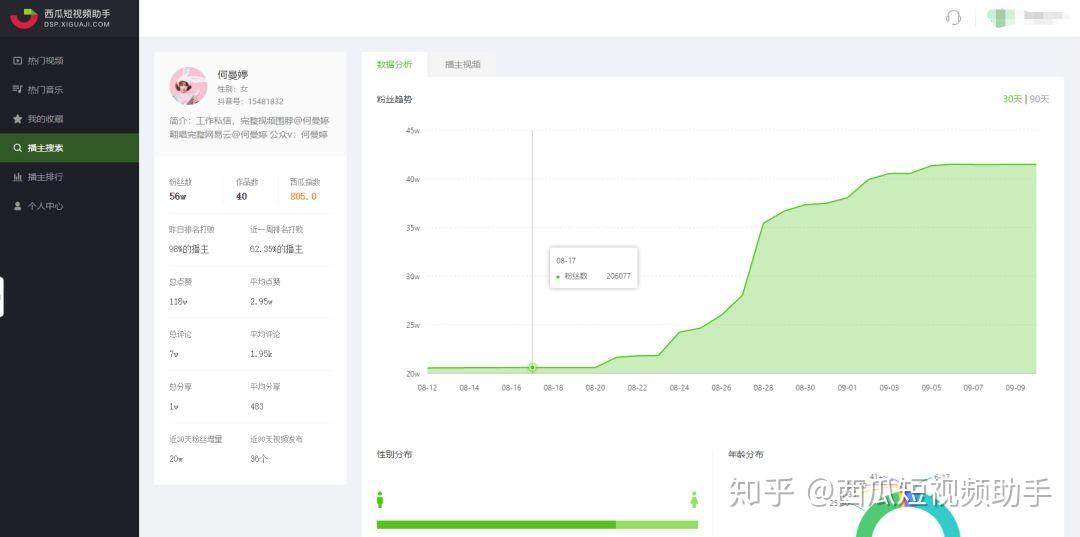Viewport: 1080px width, 537px height.
Task: Click the 08-17 data point on chart
Action: point(532,368)
